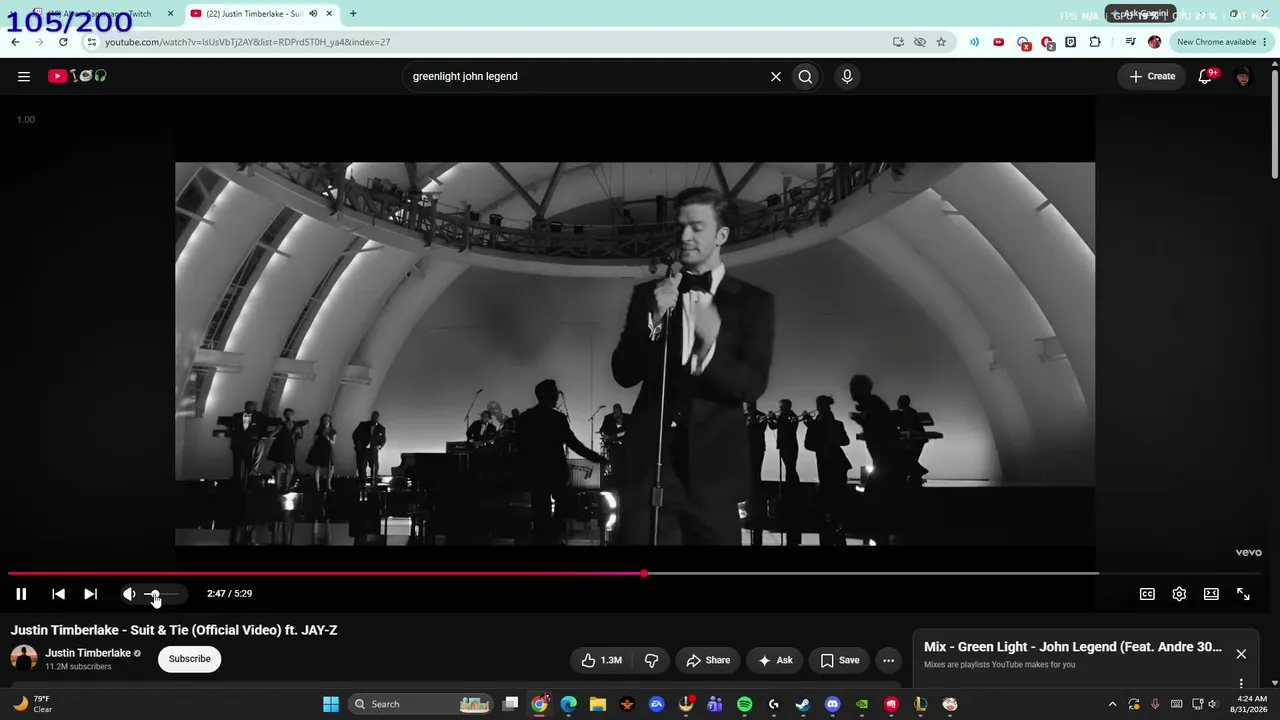Open the Create menu
This screenshot has height=720, width=1280.
1152,76
